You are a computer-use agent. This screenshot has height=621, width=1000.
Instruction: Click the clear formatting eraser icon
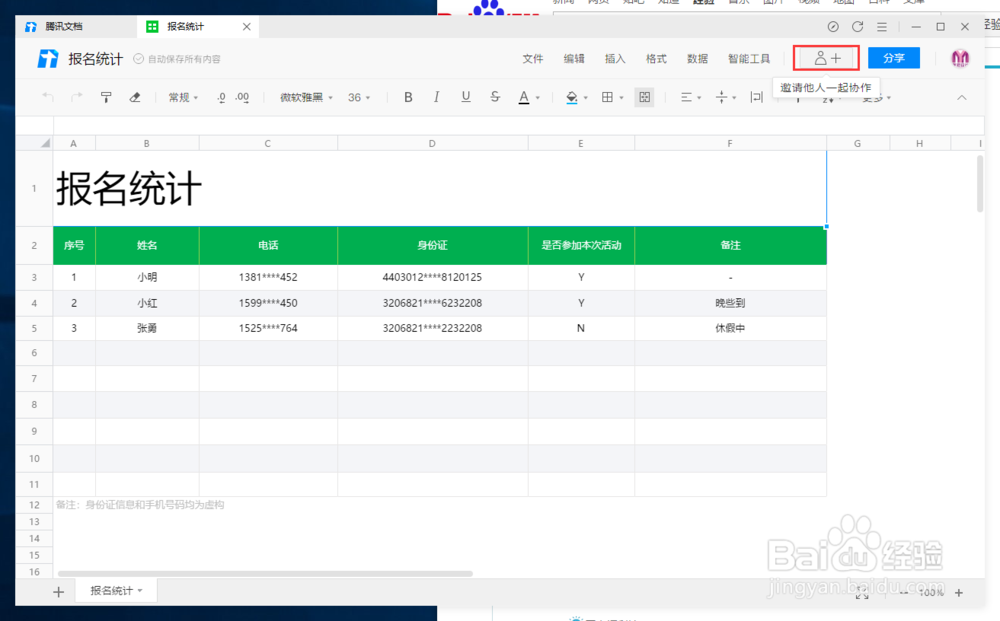coord(135,97)
